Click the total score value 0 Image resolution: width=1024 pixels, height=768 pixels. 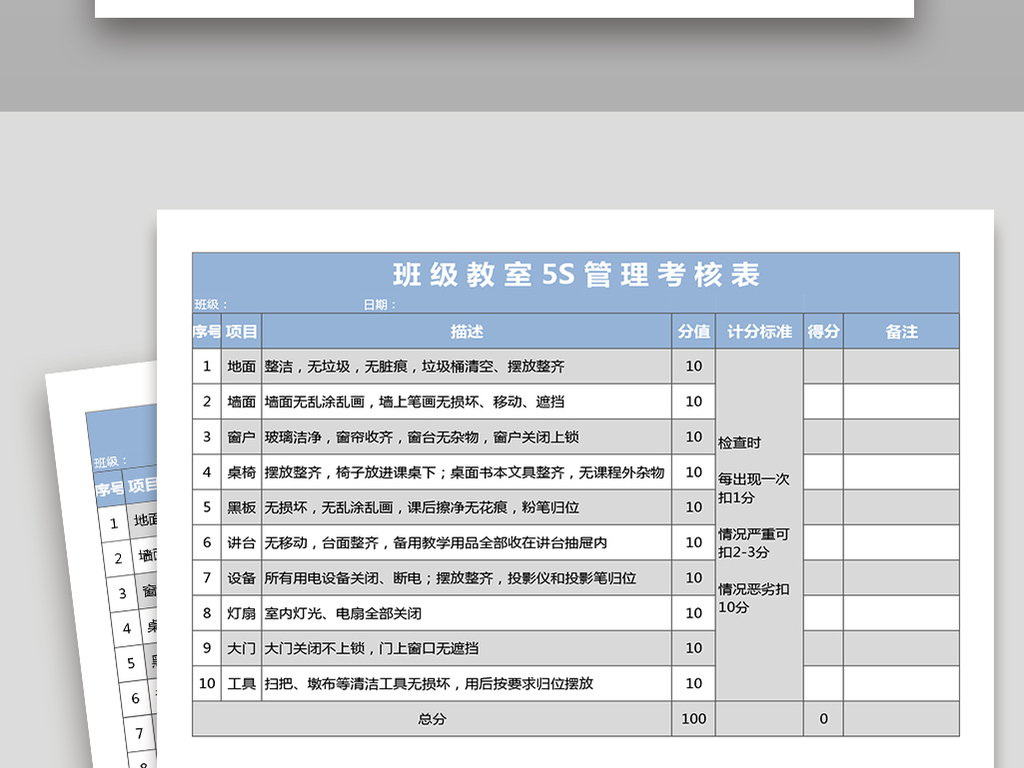click(x=822, y=718)
